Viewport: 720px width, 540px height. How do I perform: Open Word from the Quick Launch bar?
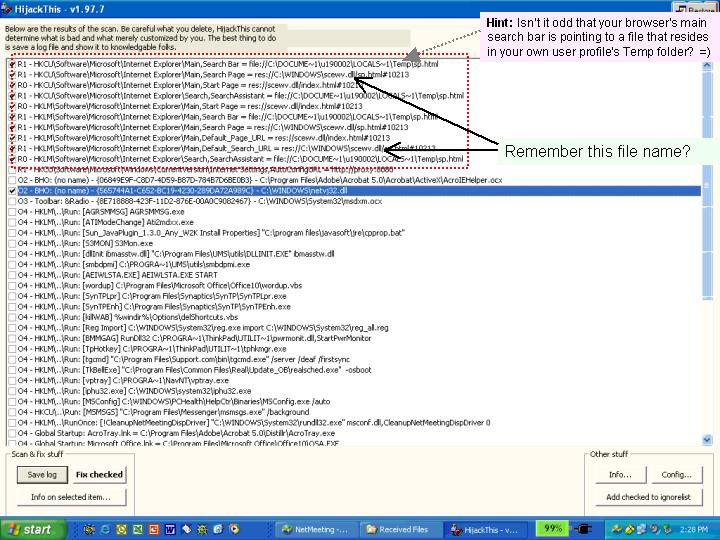pyautogui.click(x=170, y=529)
